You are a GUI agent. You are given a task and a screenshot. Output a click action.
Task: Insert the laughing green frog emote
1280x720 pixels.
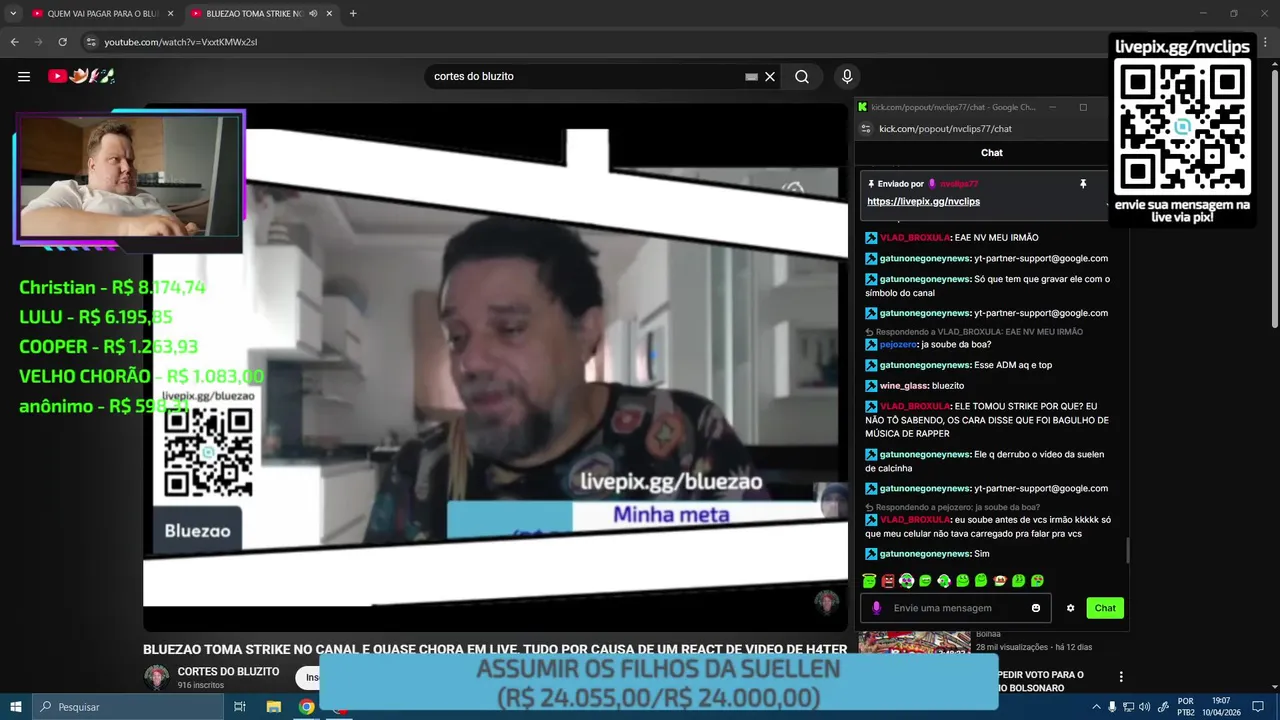click(925, 581)
